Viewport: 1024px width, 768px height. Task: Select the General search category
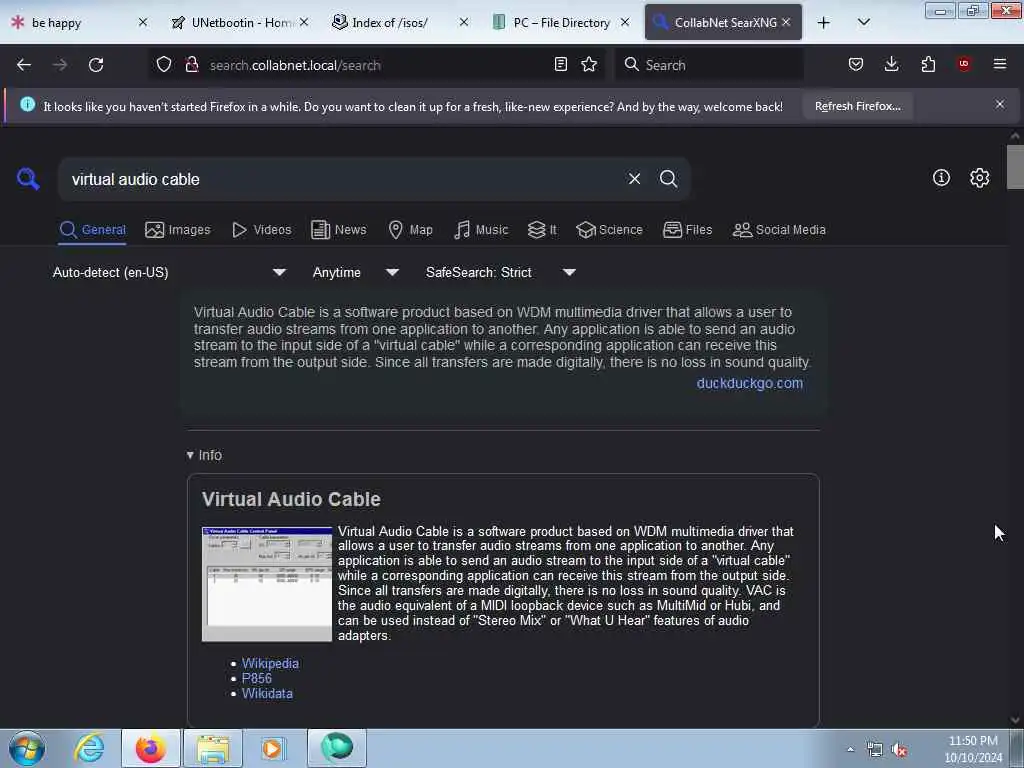tap(92, 230)
